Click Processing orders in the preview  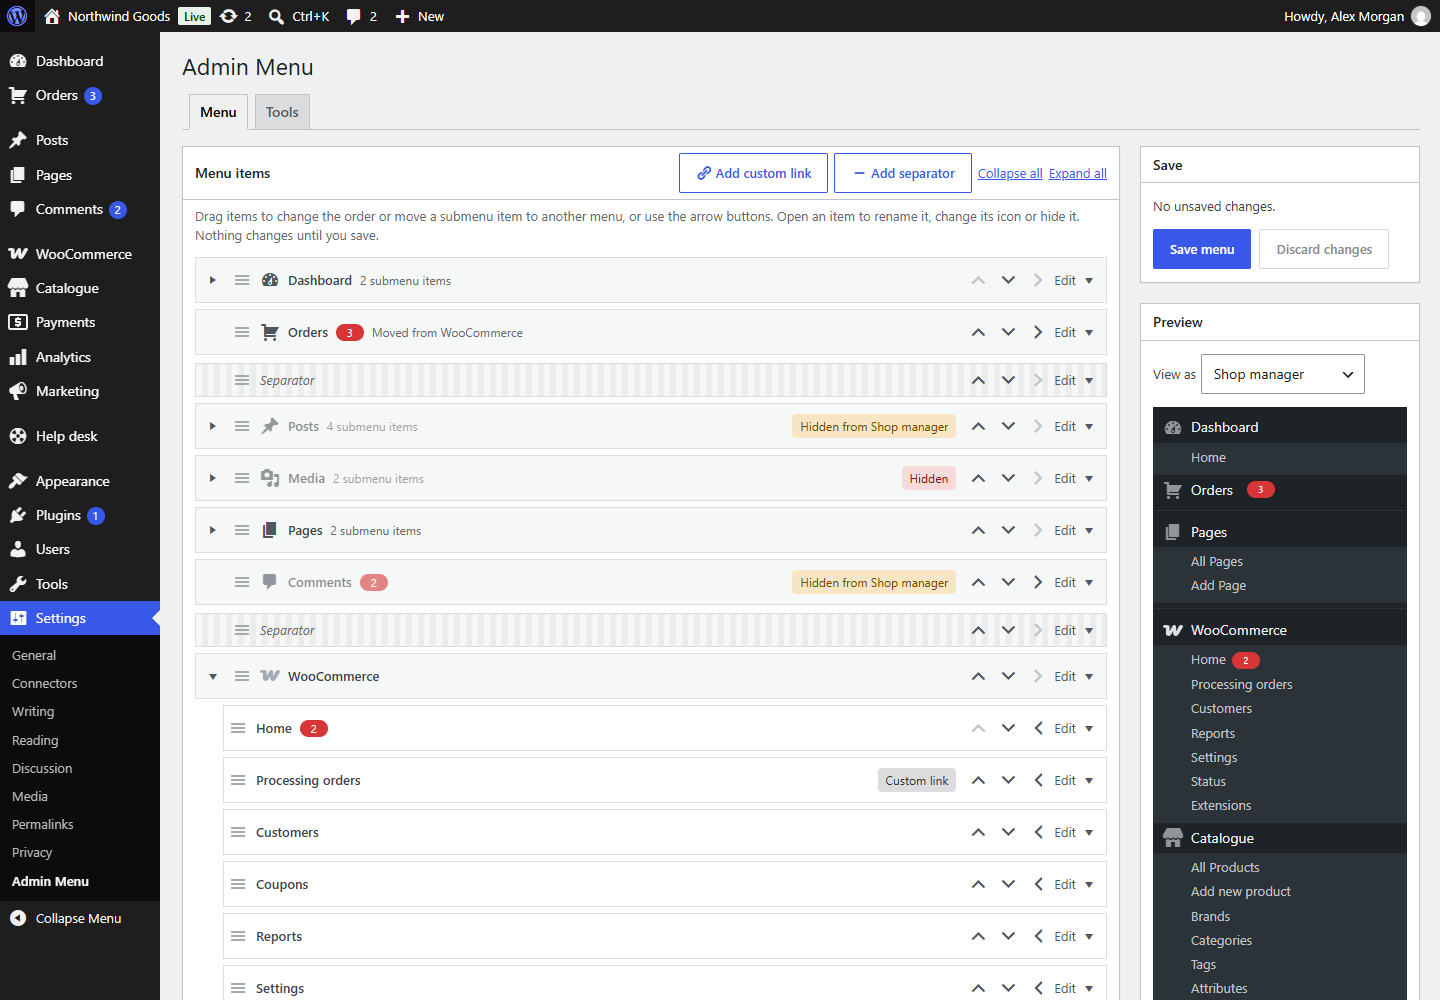1241,684
